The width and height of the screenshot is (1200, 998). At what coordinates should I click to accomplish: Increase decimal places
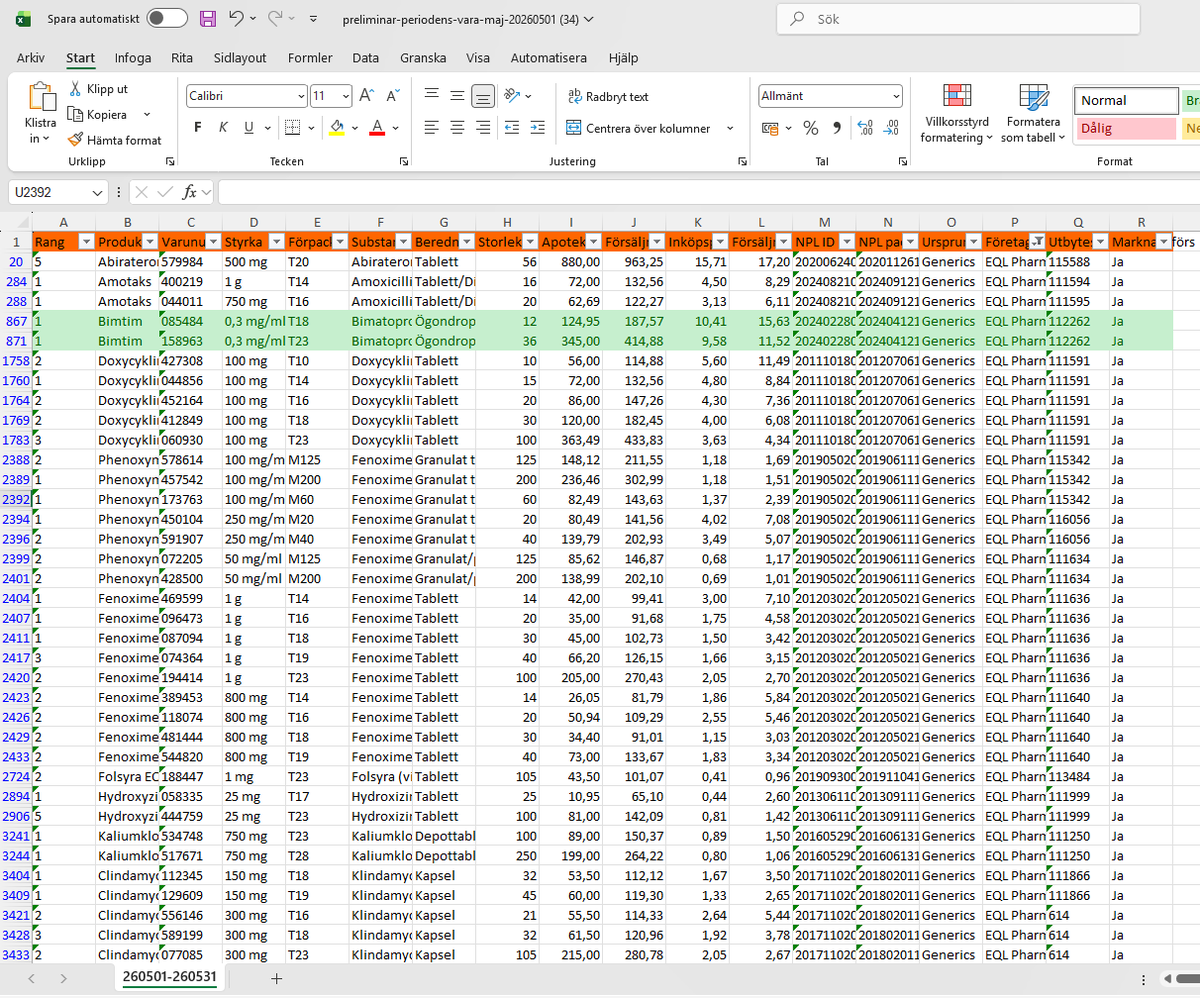point(865,128)
